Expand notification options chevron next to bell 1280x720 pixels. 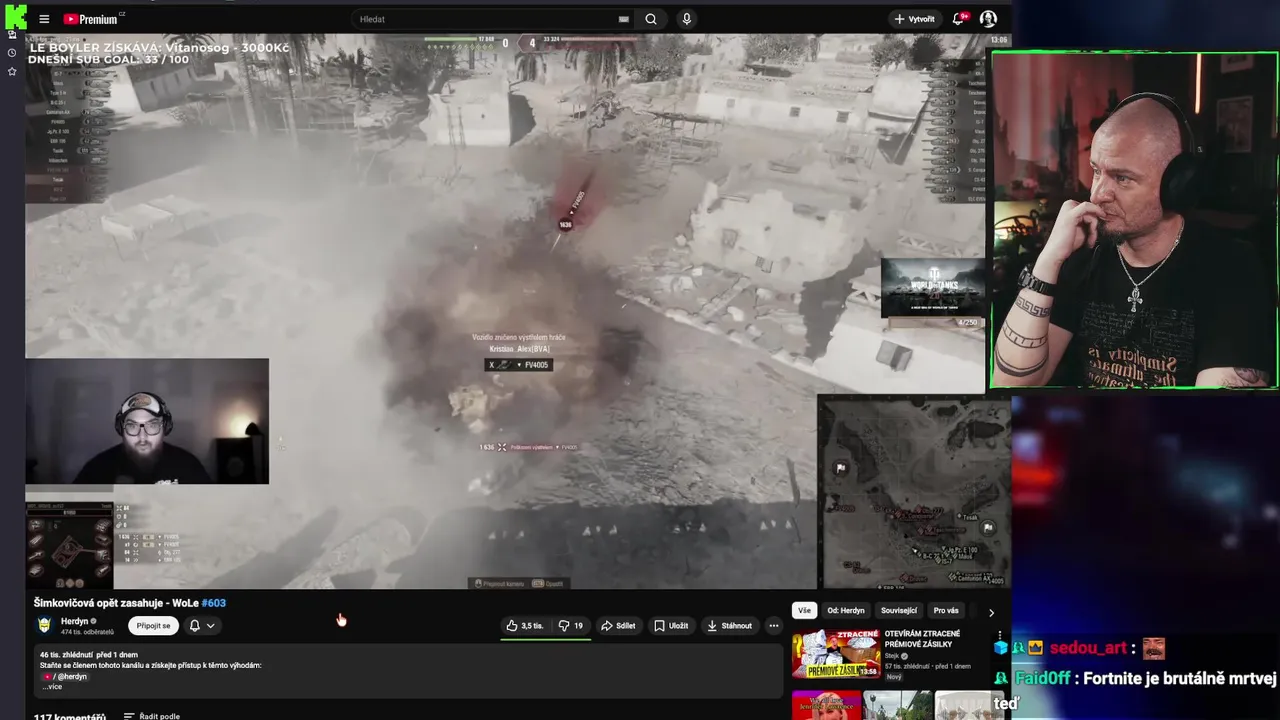210,626
